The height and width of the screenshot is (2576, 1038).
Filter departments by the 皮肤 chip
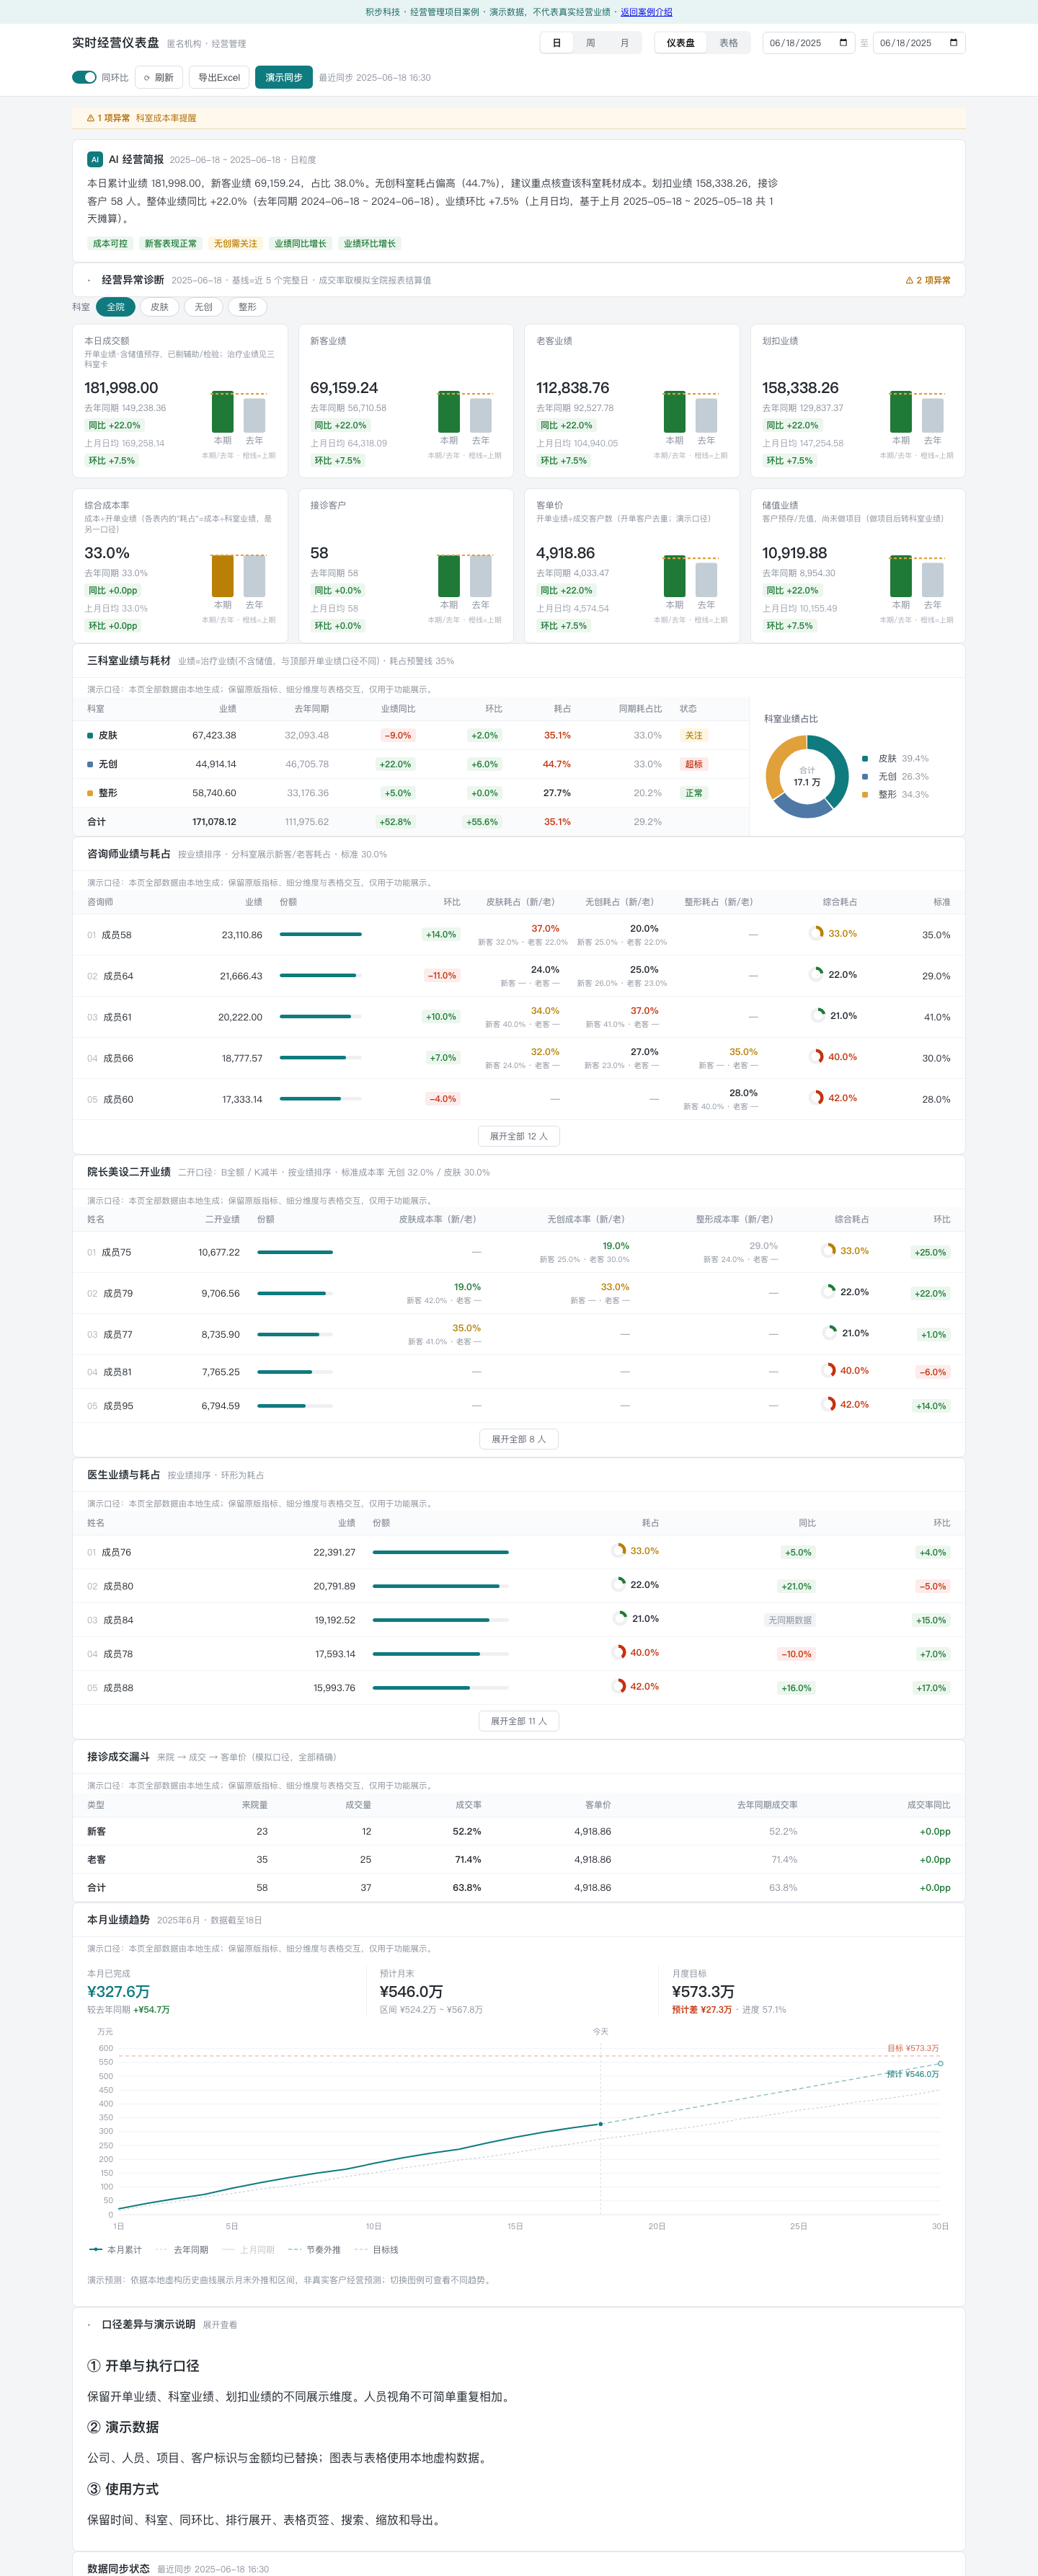[159, 307]
